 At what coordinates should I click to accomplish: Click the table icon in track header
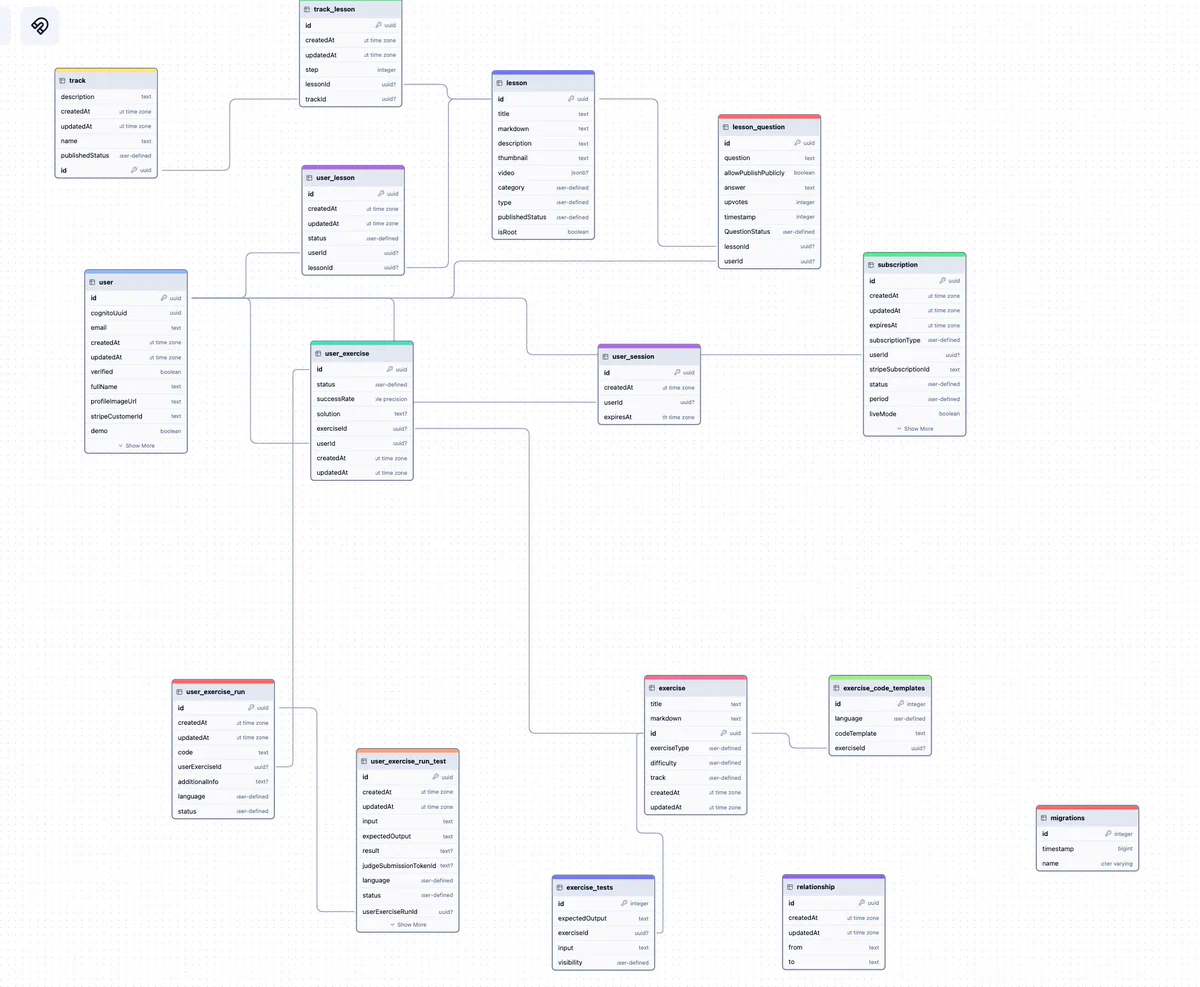click(62, 80)
